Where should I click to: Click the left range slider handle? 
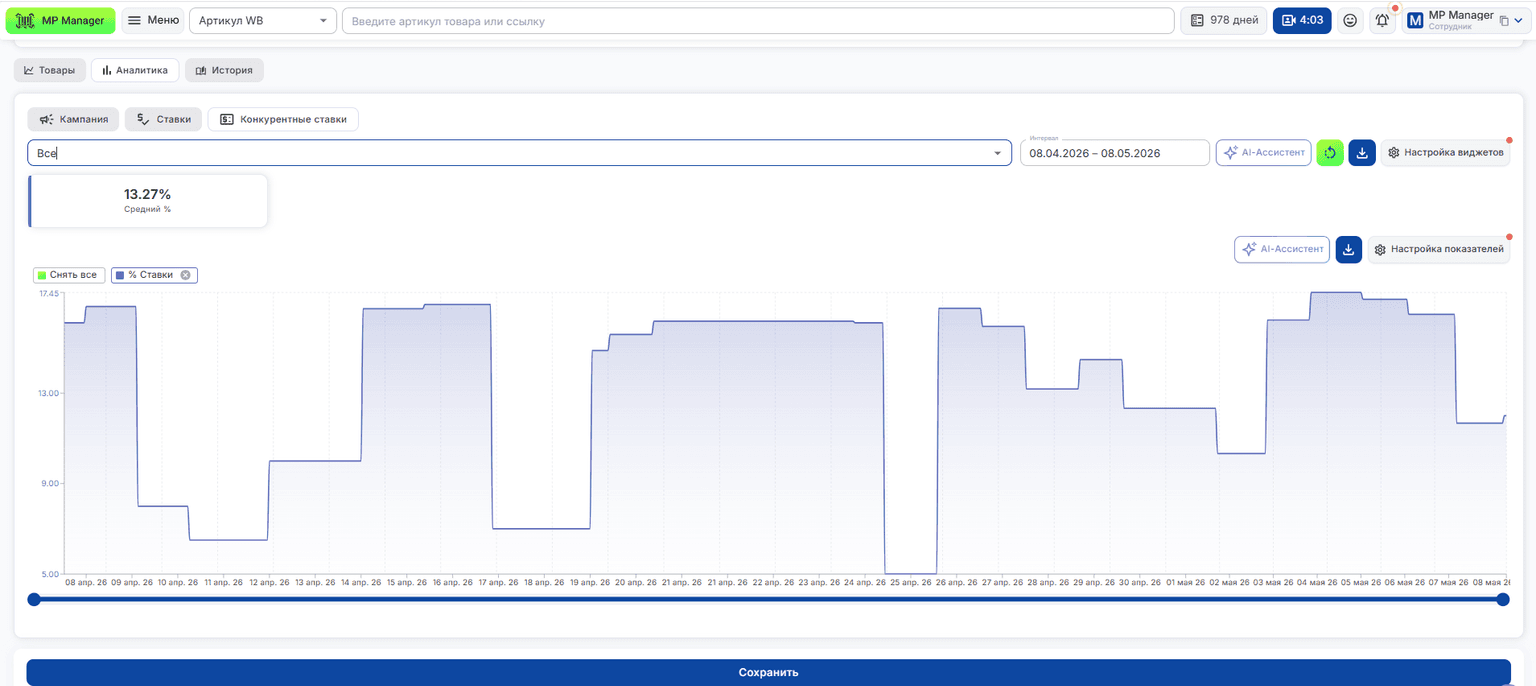coord(34,599)
